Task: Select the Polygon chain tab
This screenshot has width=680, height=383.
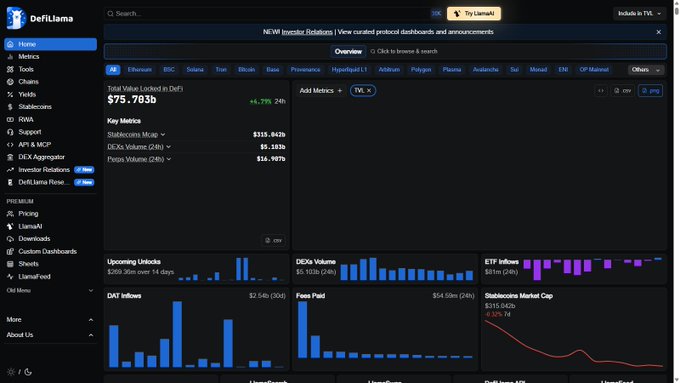Action: [421, 70]
